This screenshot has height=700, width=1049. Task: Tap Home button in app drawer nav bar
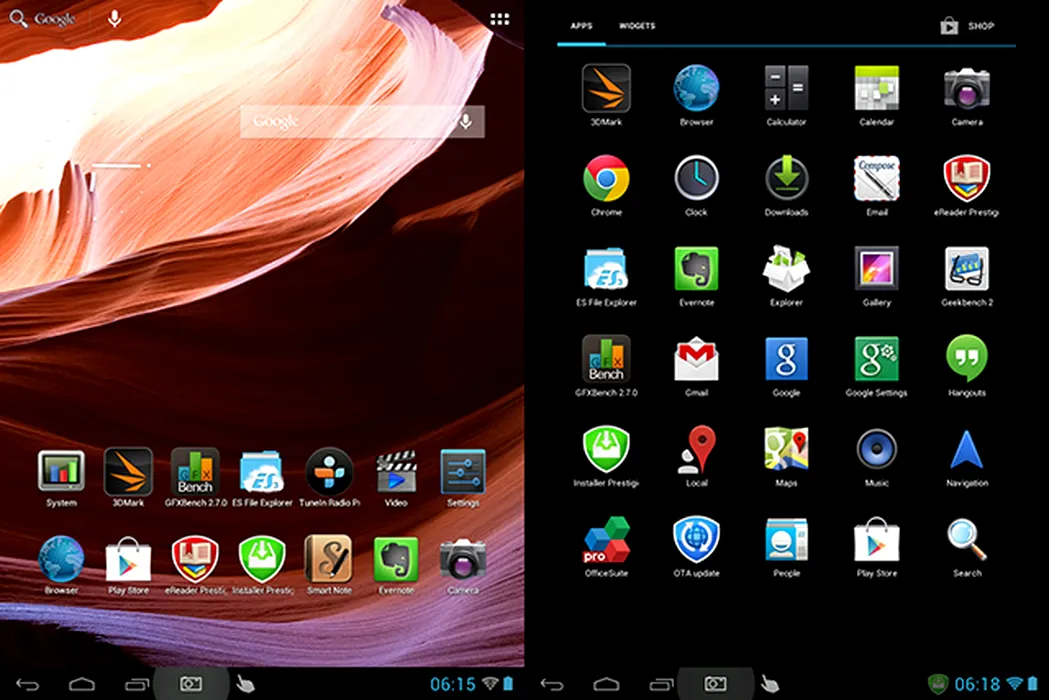[x=606, y=684]
